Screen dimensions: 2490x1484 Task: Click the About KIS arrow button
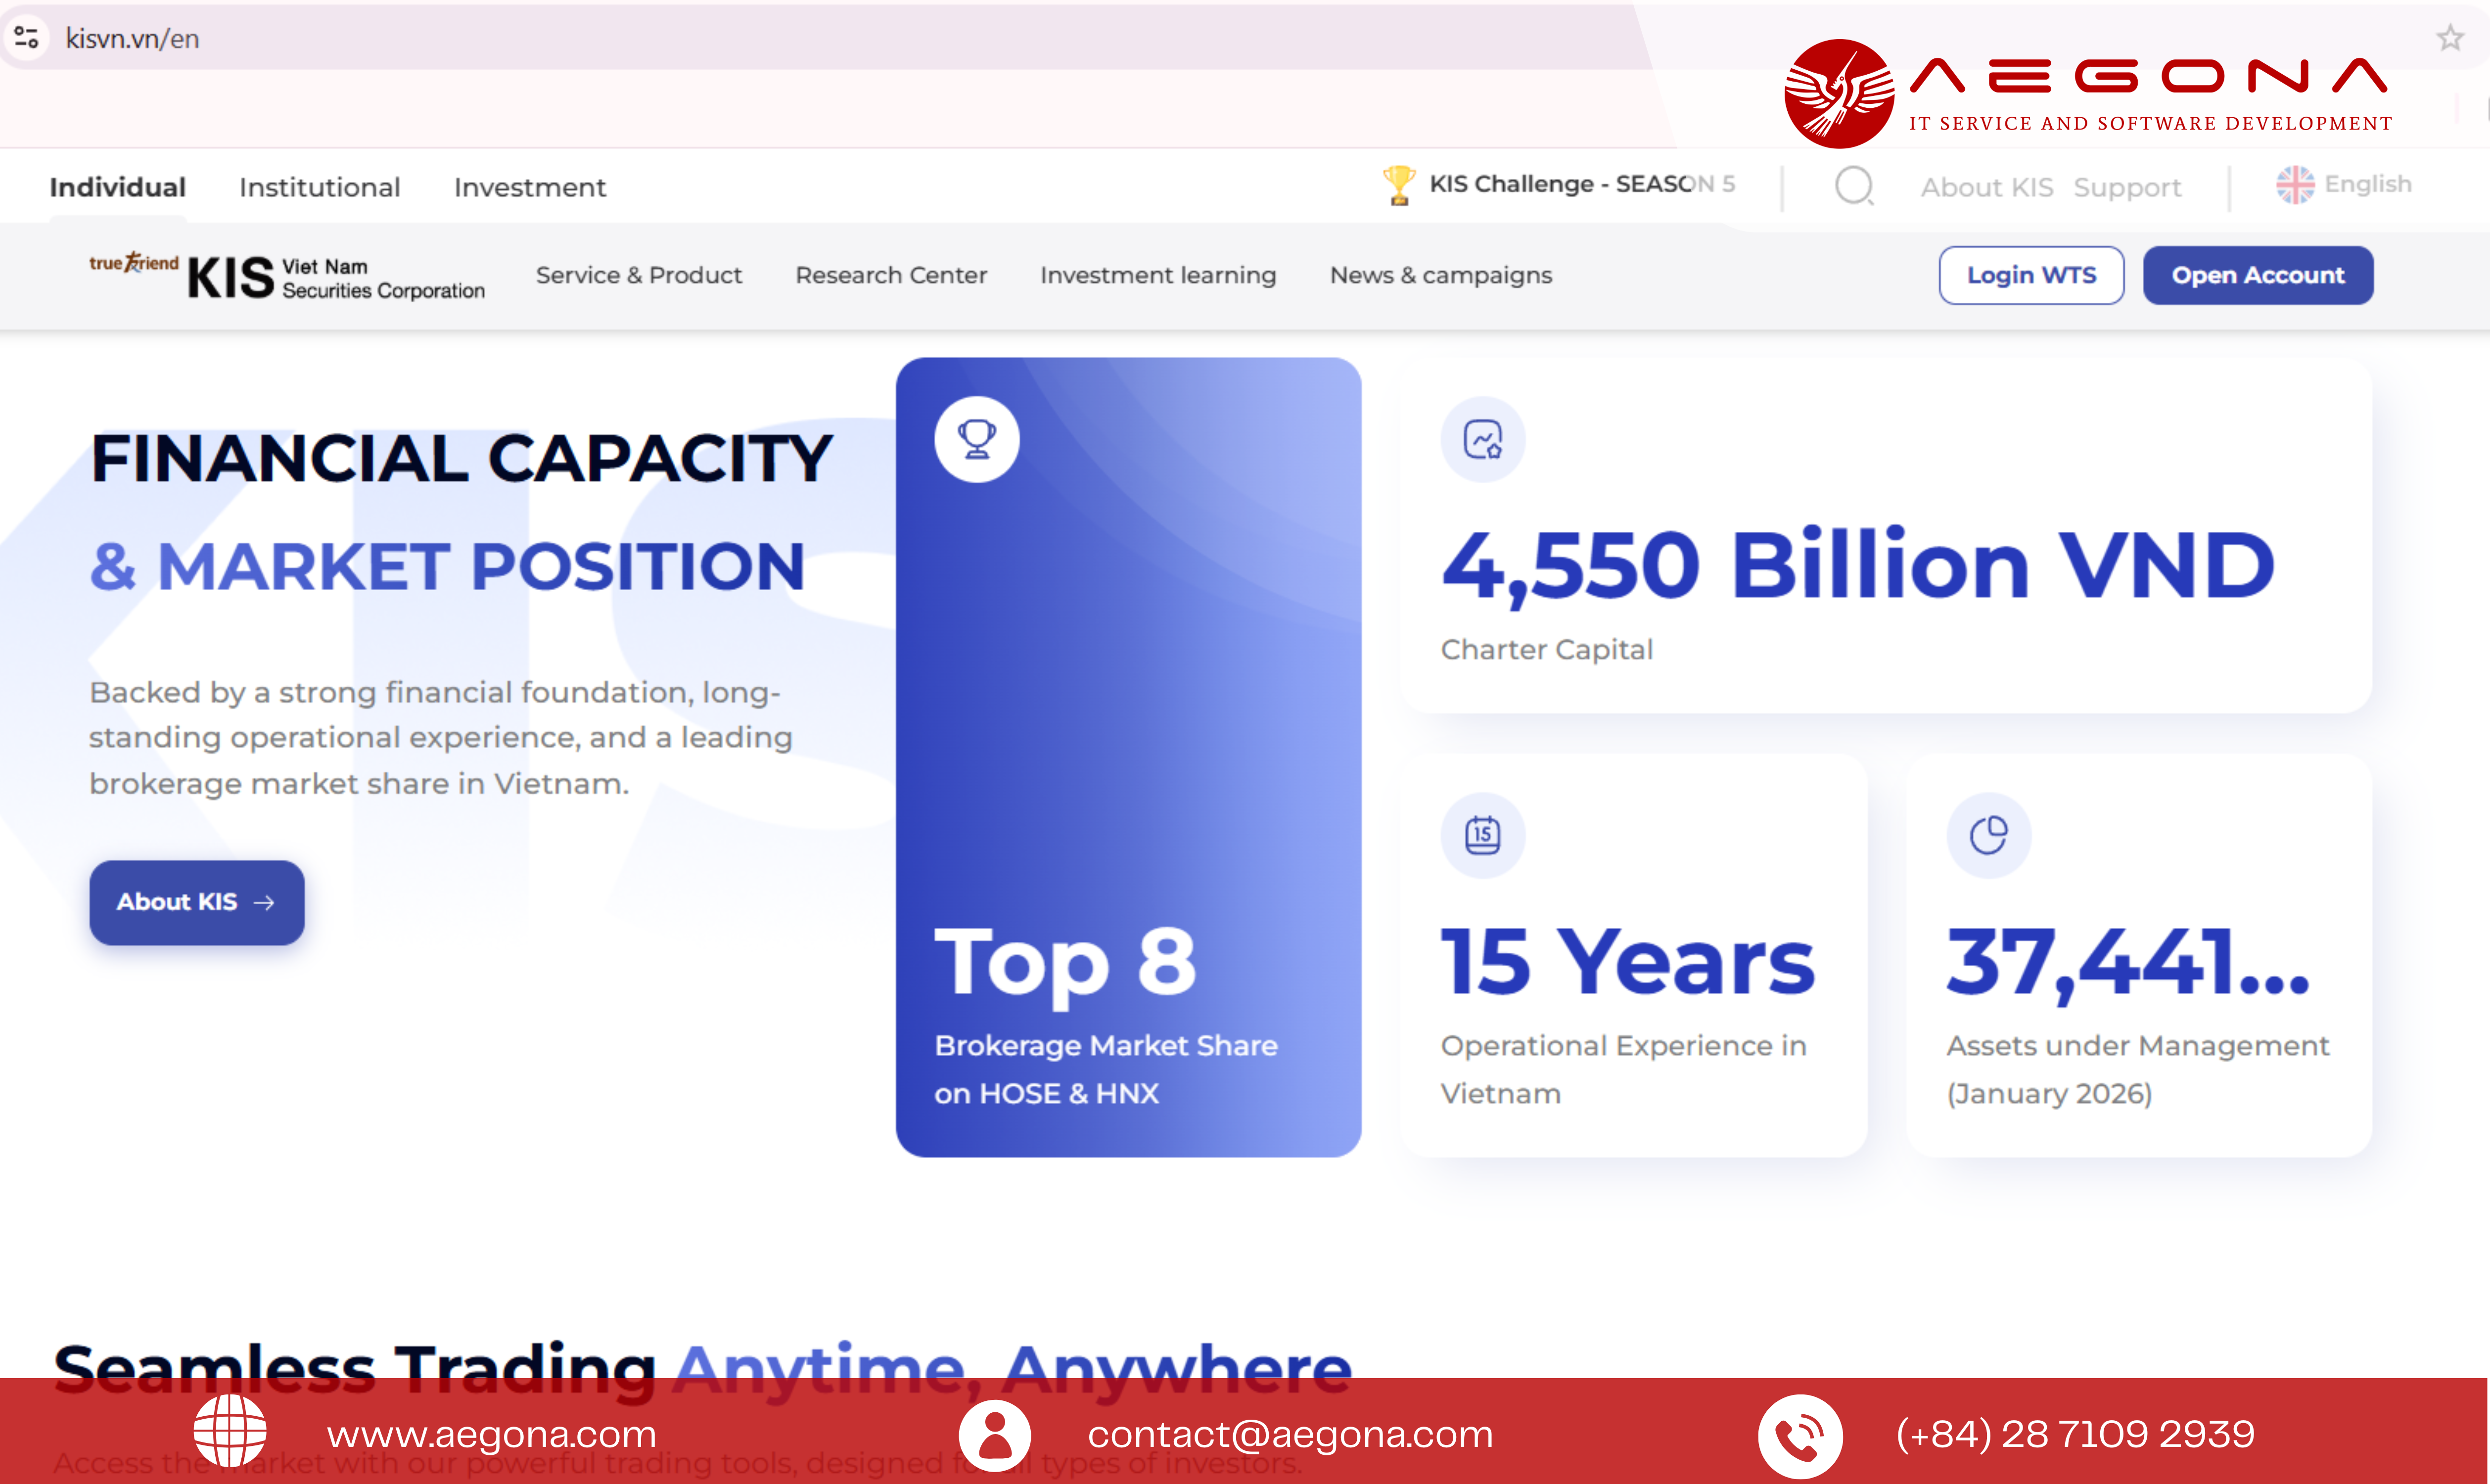click(197, 902)
